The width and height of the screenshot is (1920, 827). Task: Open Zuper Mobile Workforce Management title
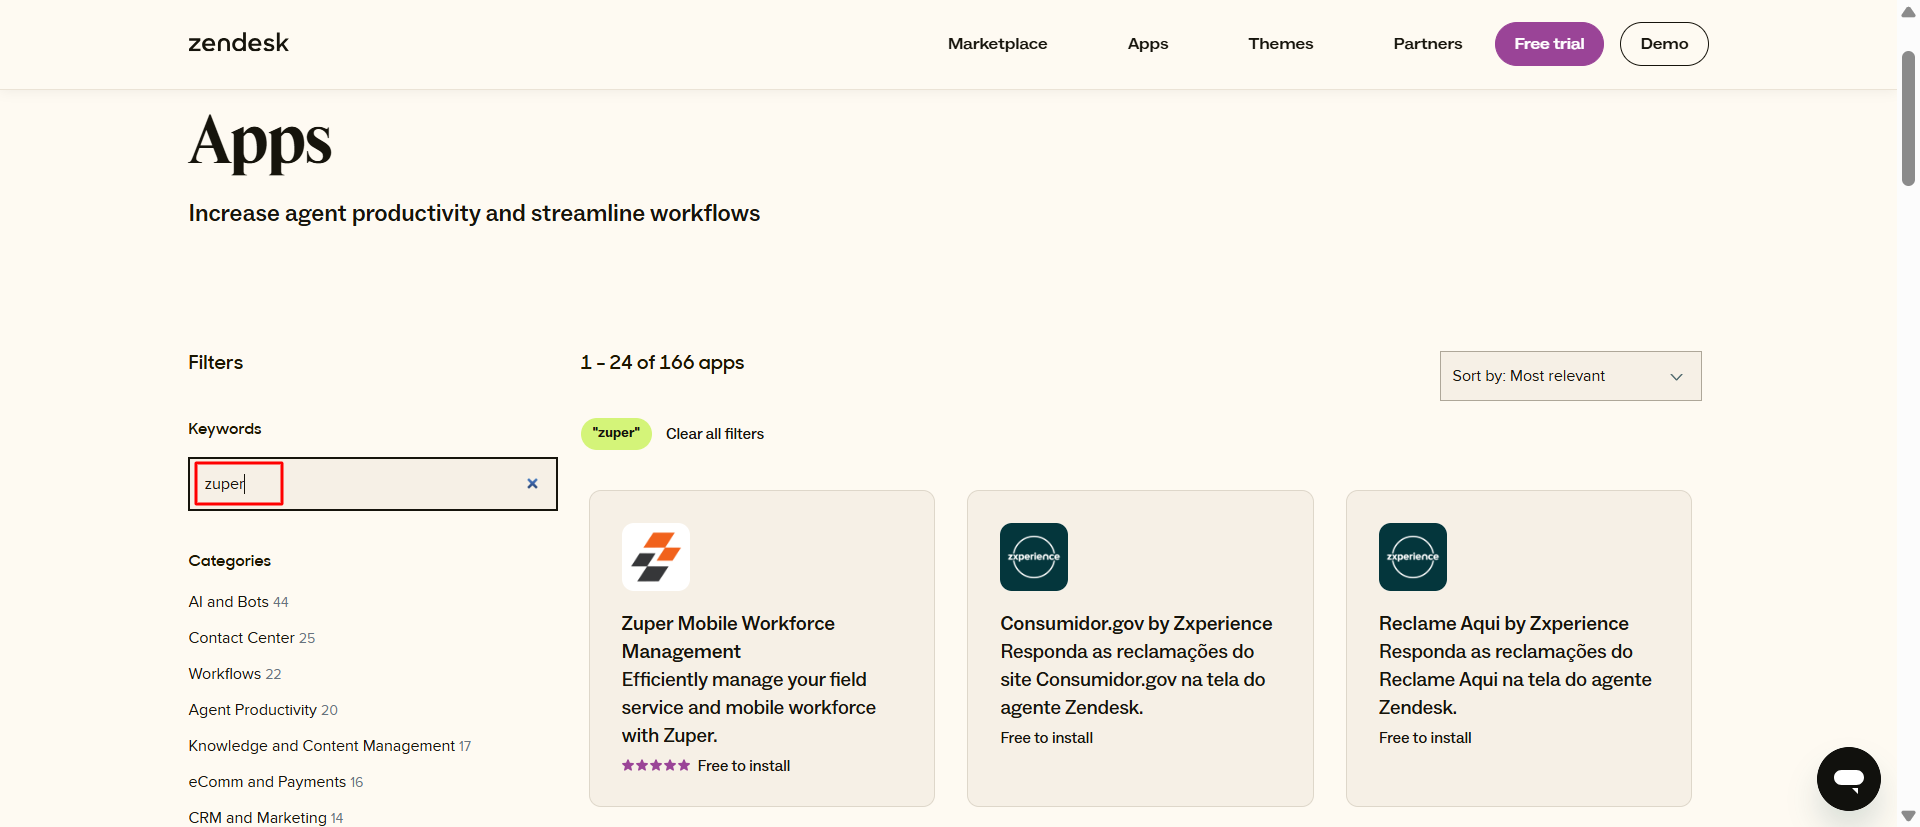[728, 637]
